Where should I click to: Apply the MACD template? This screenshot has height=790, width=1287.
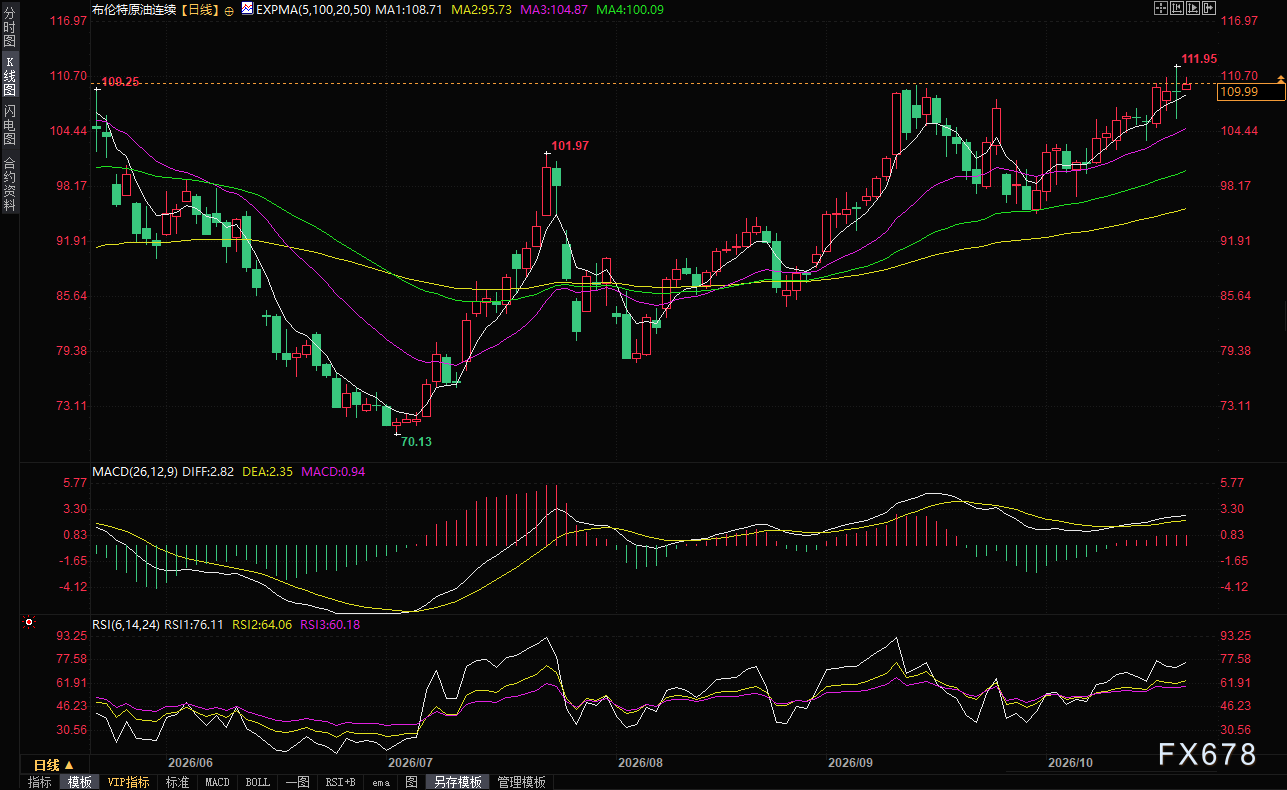[217, 782]
